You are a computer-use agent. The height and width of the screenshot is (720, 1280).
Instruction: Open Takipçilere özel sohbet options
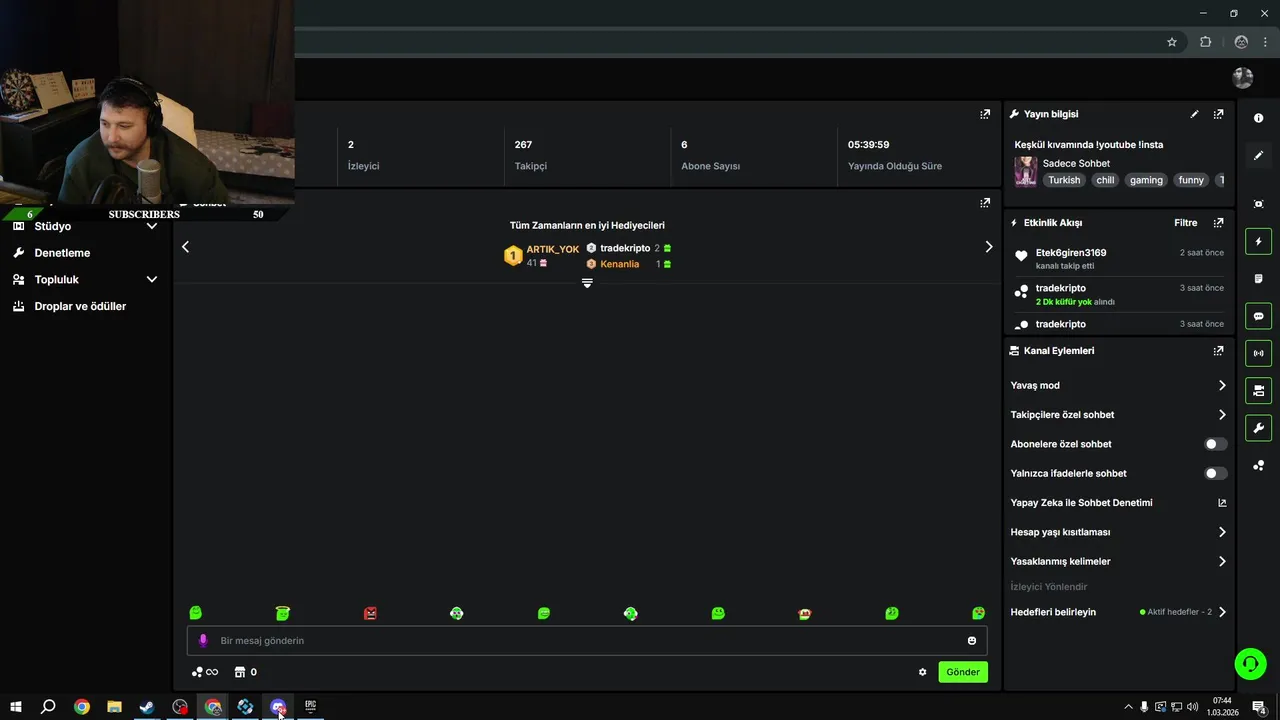point(1118,415)
